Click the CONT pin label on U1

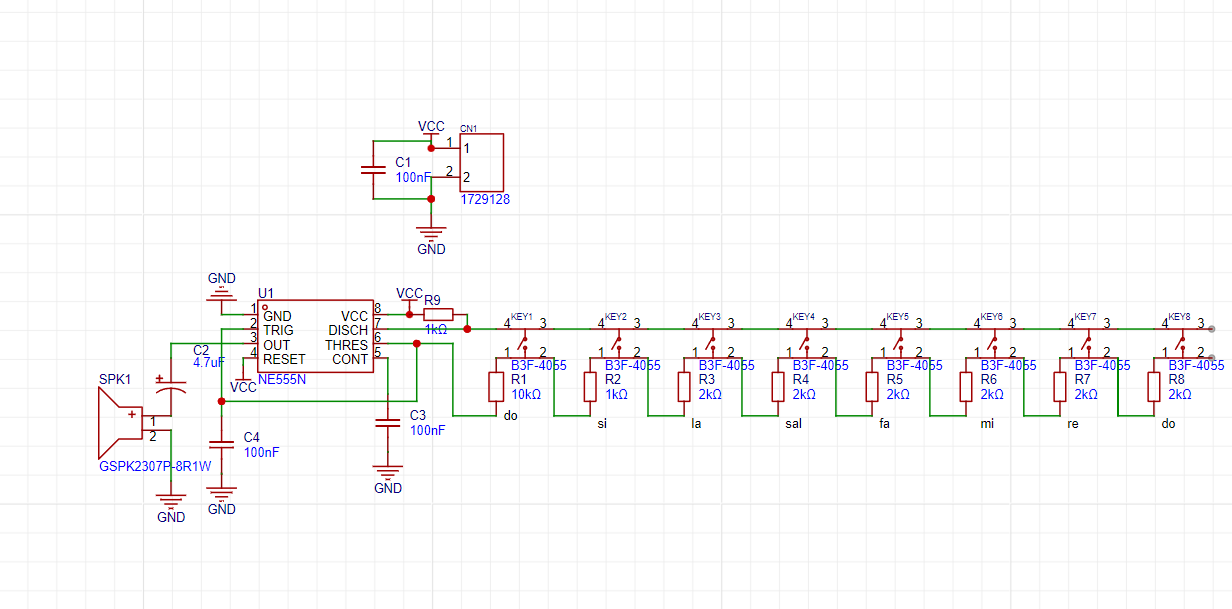(x=350, y=359)
